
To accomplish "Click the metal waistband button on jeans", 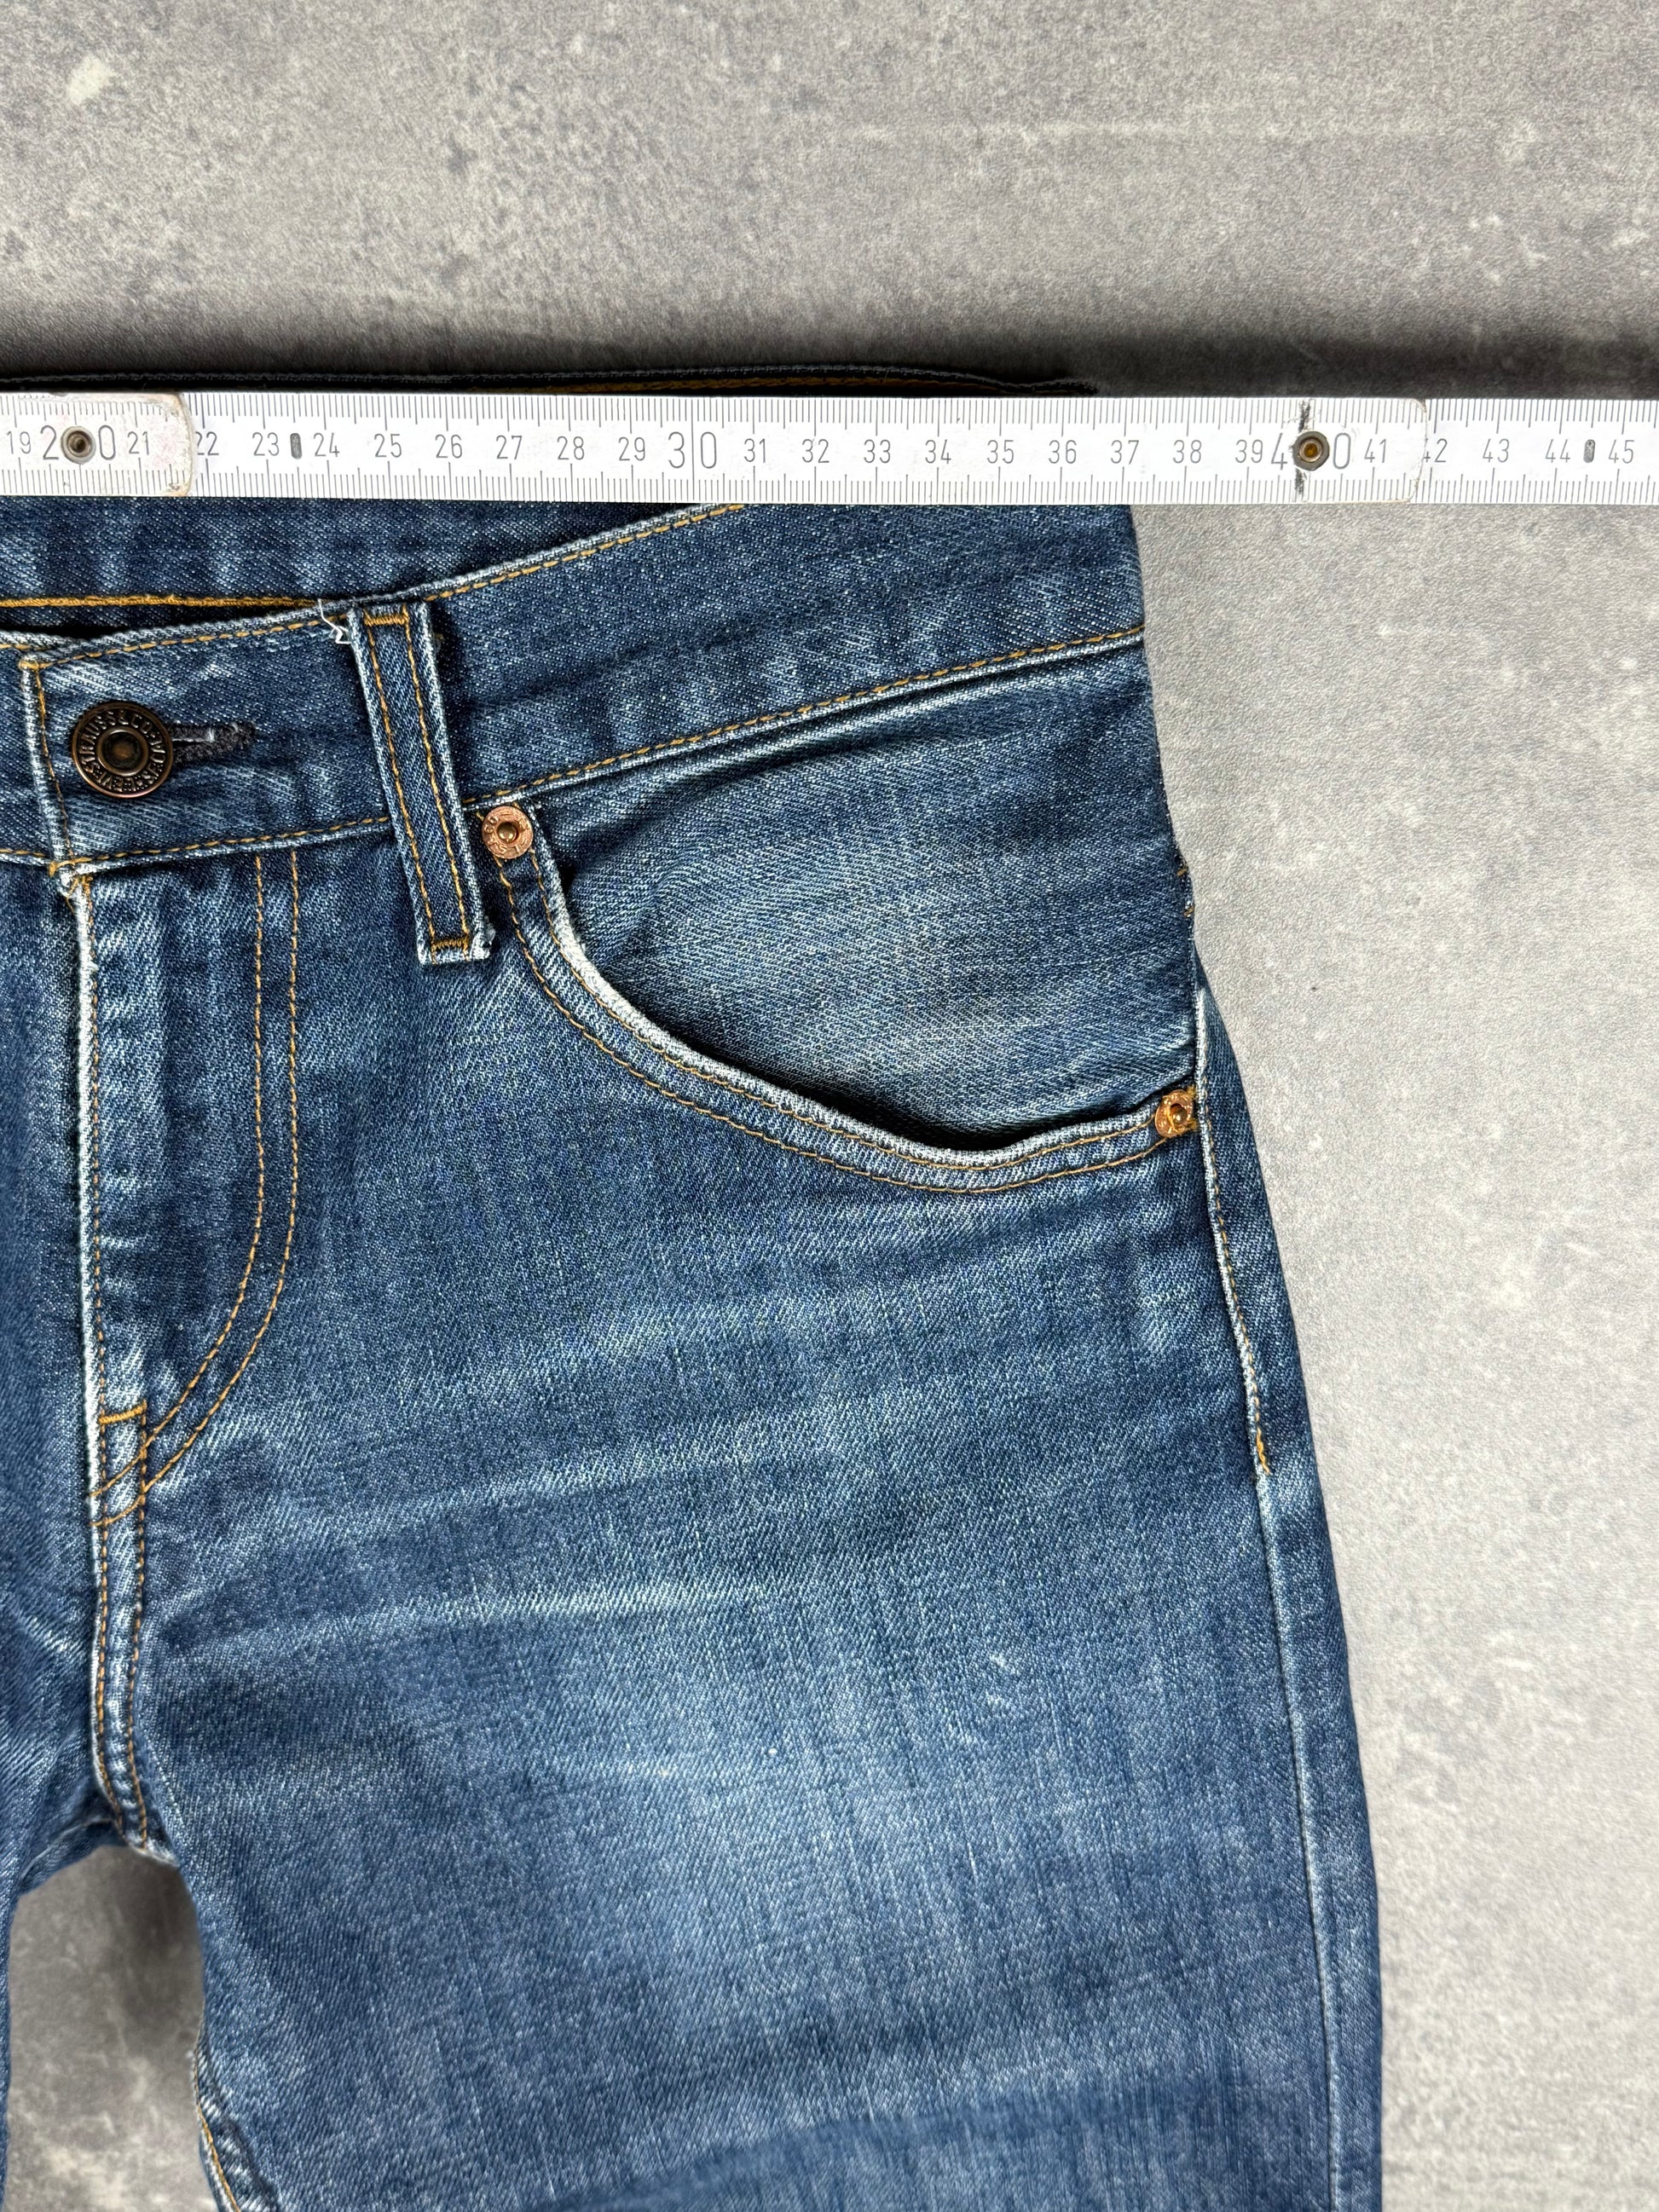I will [x=124, y=750].
